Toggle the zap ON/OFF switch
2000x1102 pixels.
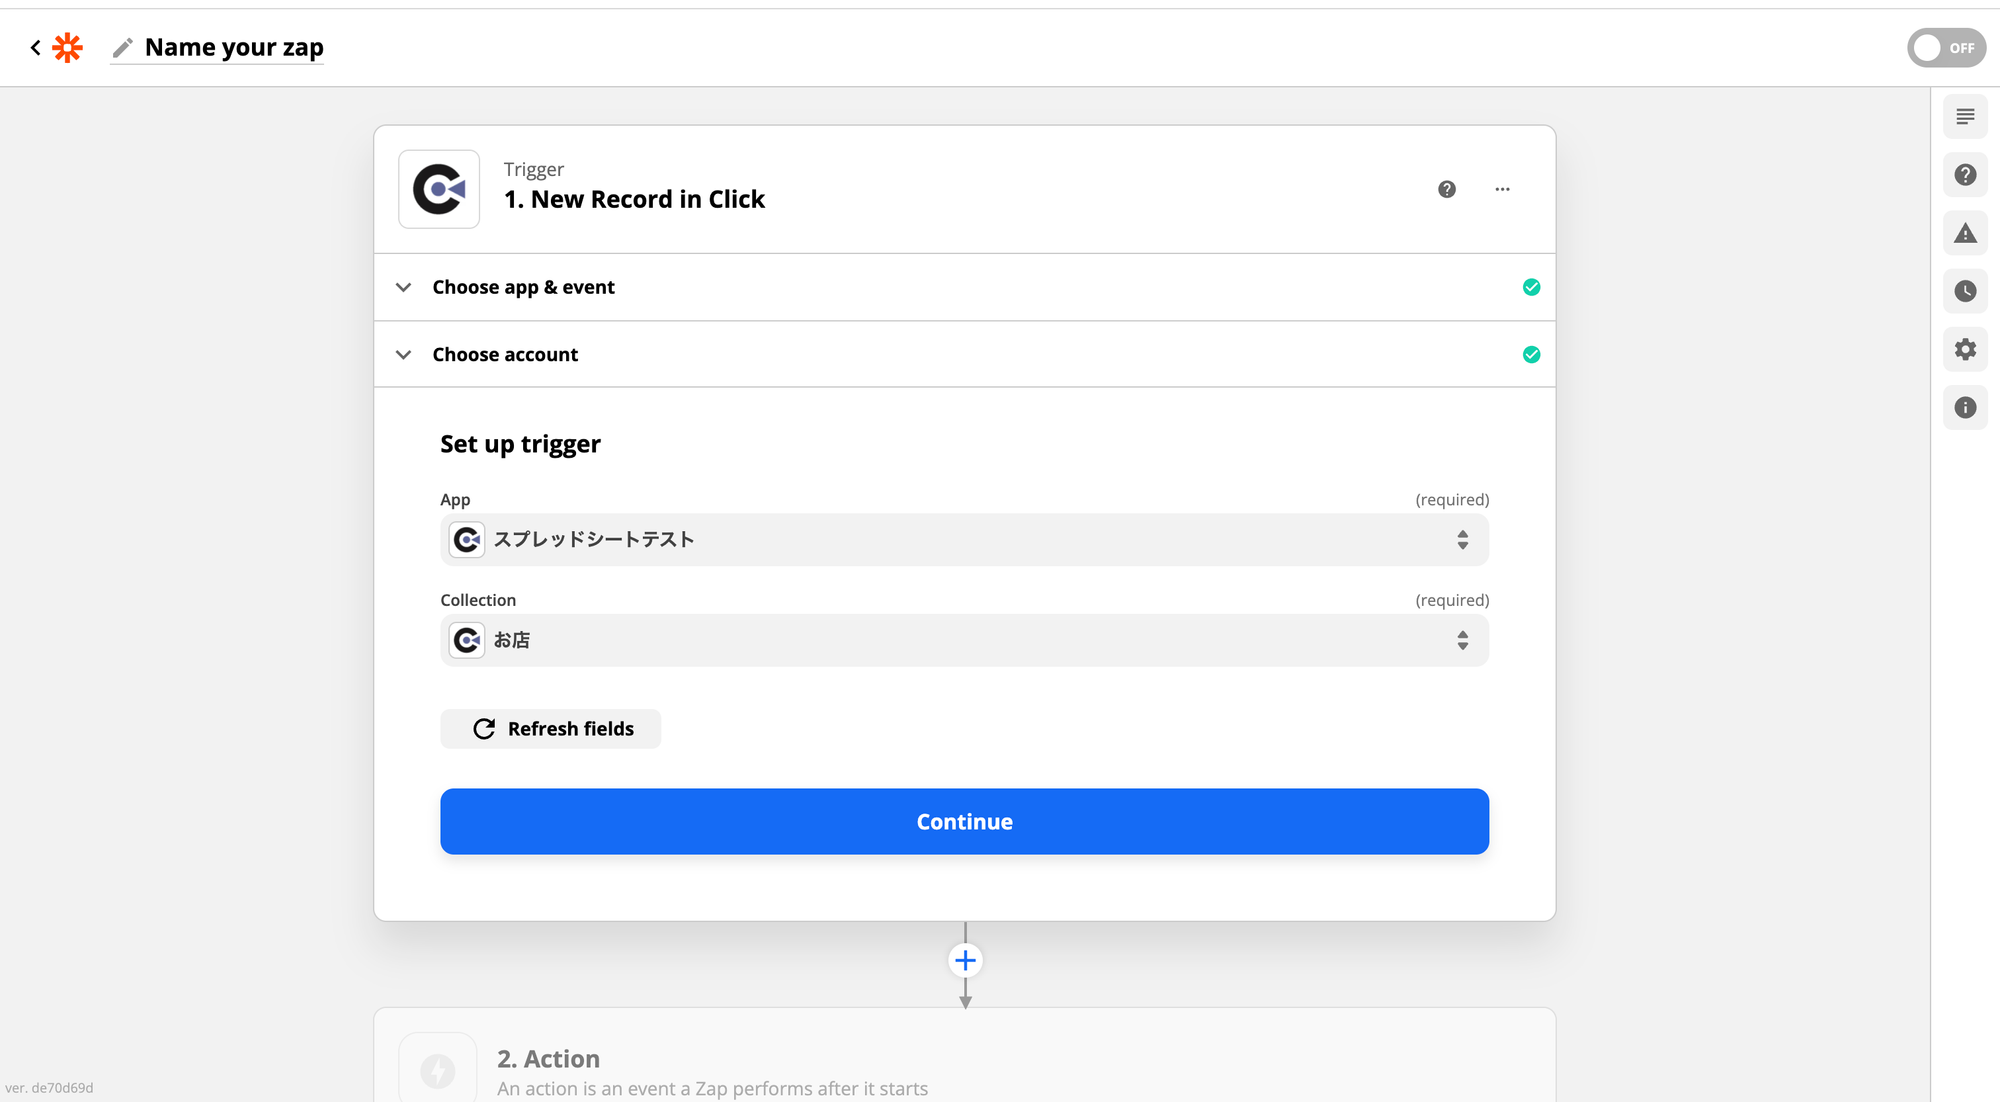(1946, 47)
